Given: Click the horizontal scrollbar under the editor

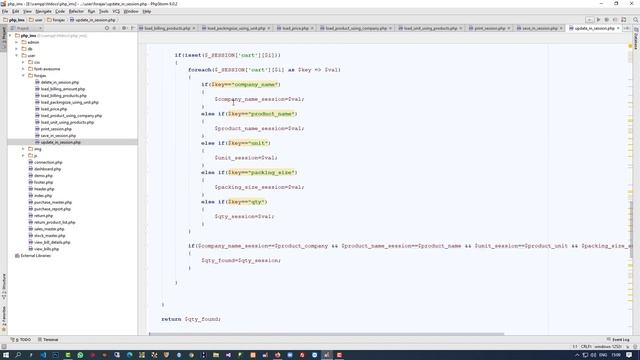Looking at the screenshot, I should click(327, 334).
